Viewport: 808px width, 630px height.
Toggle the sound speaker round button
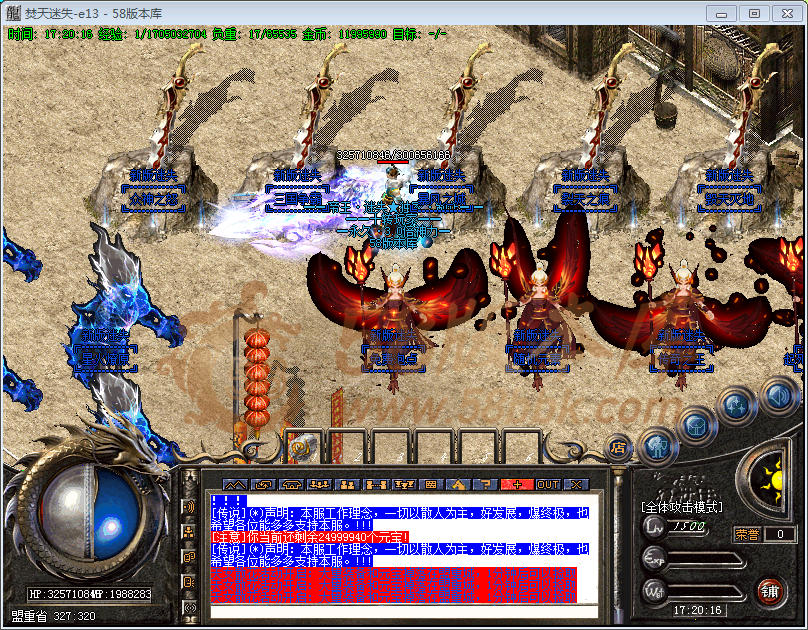(x=778, y=396)
